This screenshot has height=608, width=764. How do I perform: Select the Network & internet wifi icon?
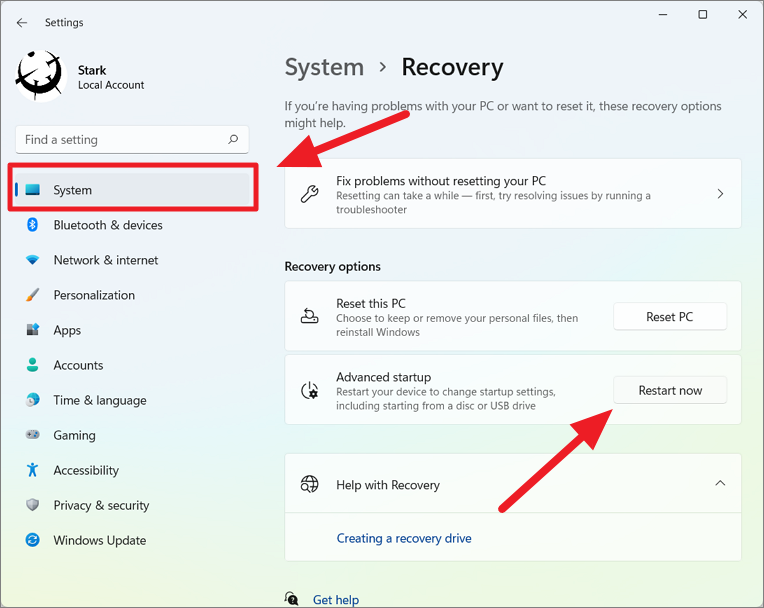click(x=33, y=260)
